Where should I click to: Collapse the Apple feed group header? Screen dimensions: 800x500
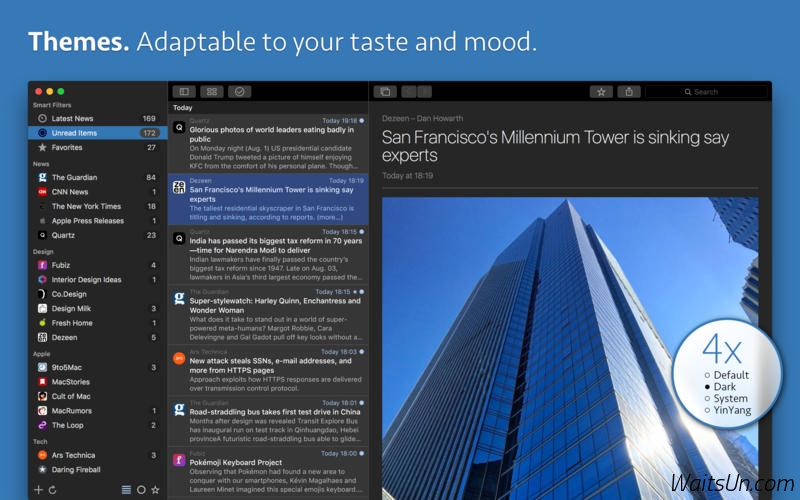click(x=43, y=354)
